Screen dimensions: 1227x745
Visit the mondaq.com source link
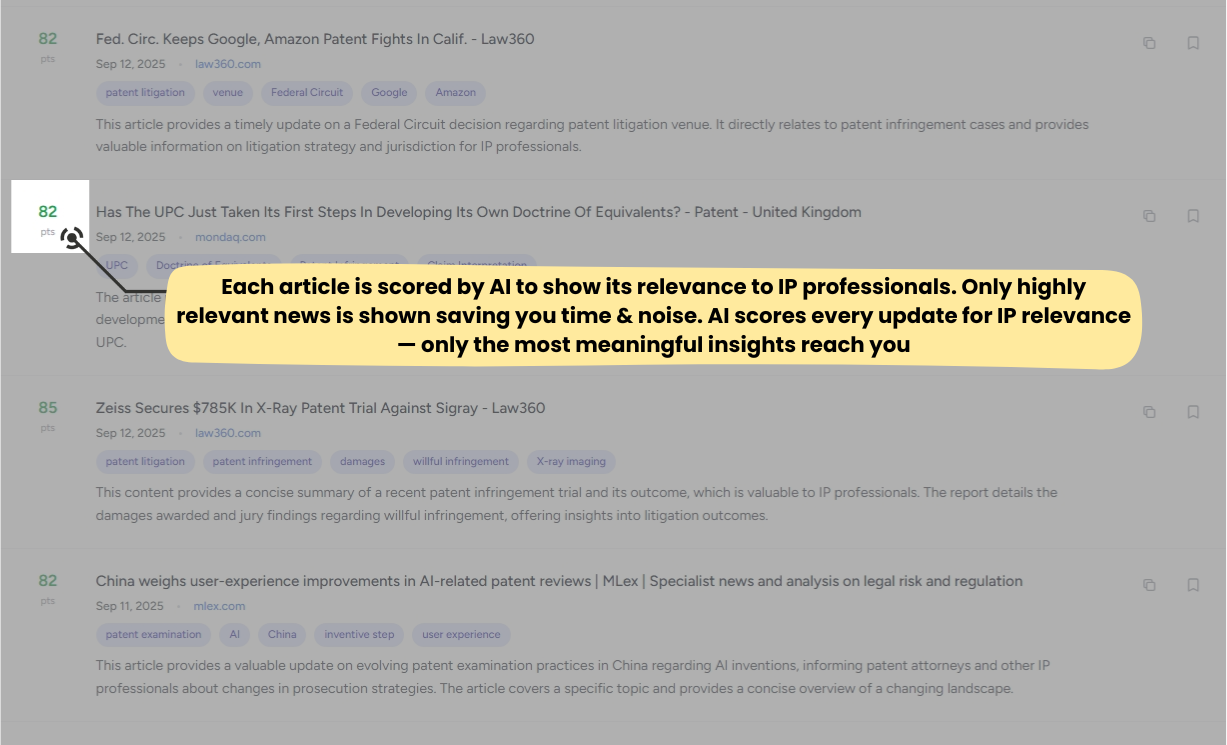click(x=230, y=237)
